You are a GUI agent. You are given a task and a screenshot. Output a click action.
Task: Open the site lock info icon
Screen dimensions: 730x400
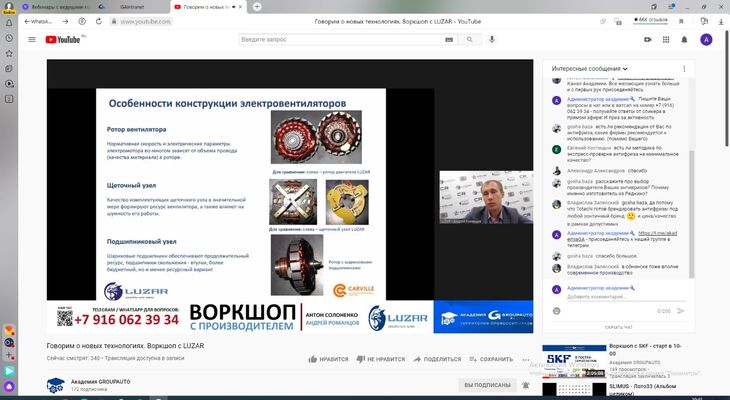[x=114, y=21]
